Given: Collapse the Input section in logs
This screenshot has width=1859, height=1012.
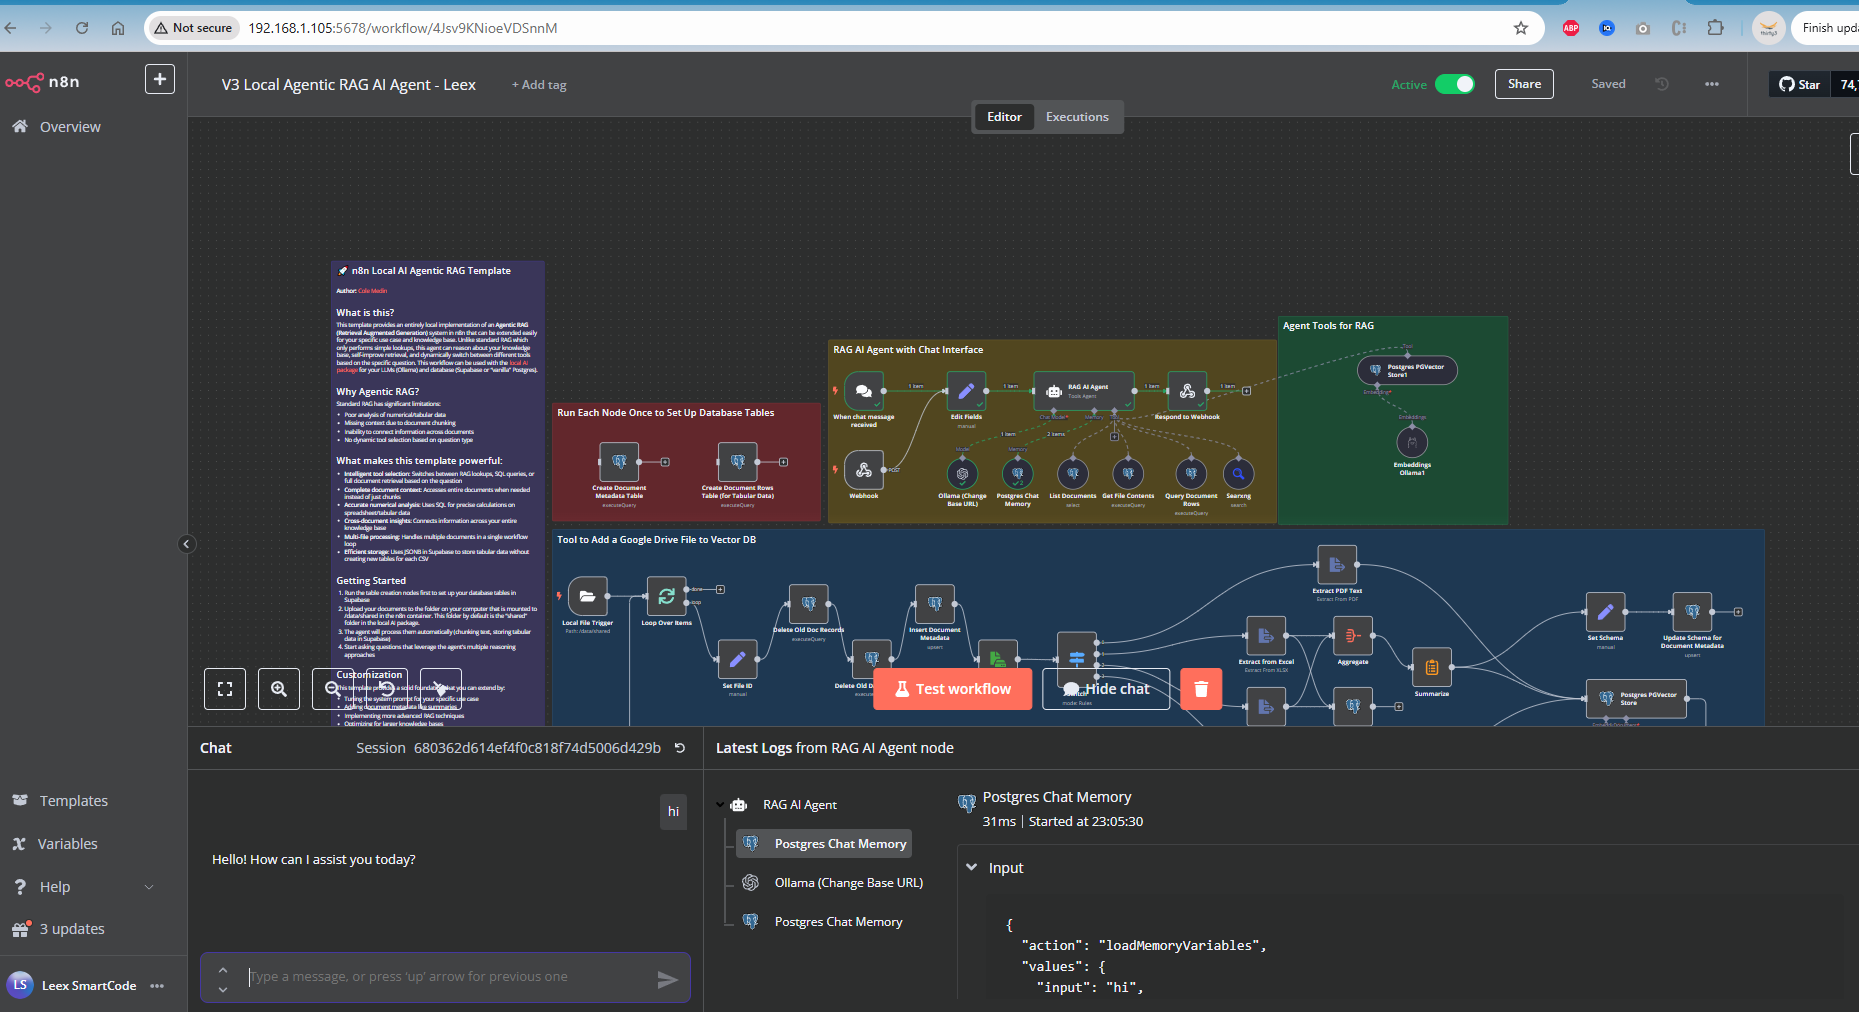Looking at the screenshot, I should pos(971,867).
